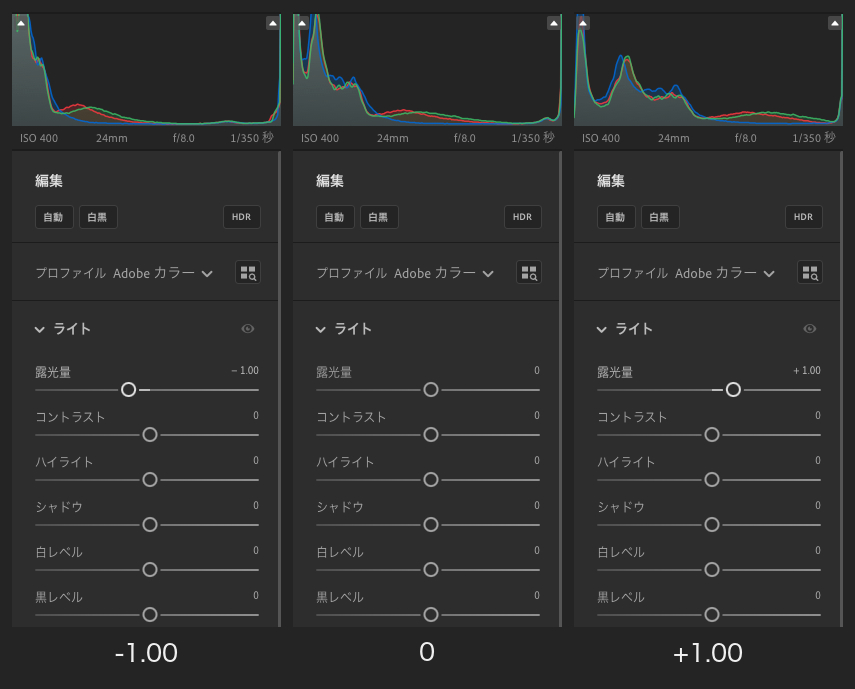Open Adobe カラー profile dropdown in +1.00 panel

(725, 273)
